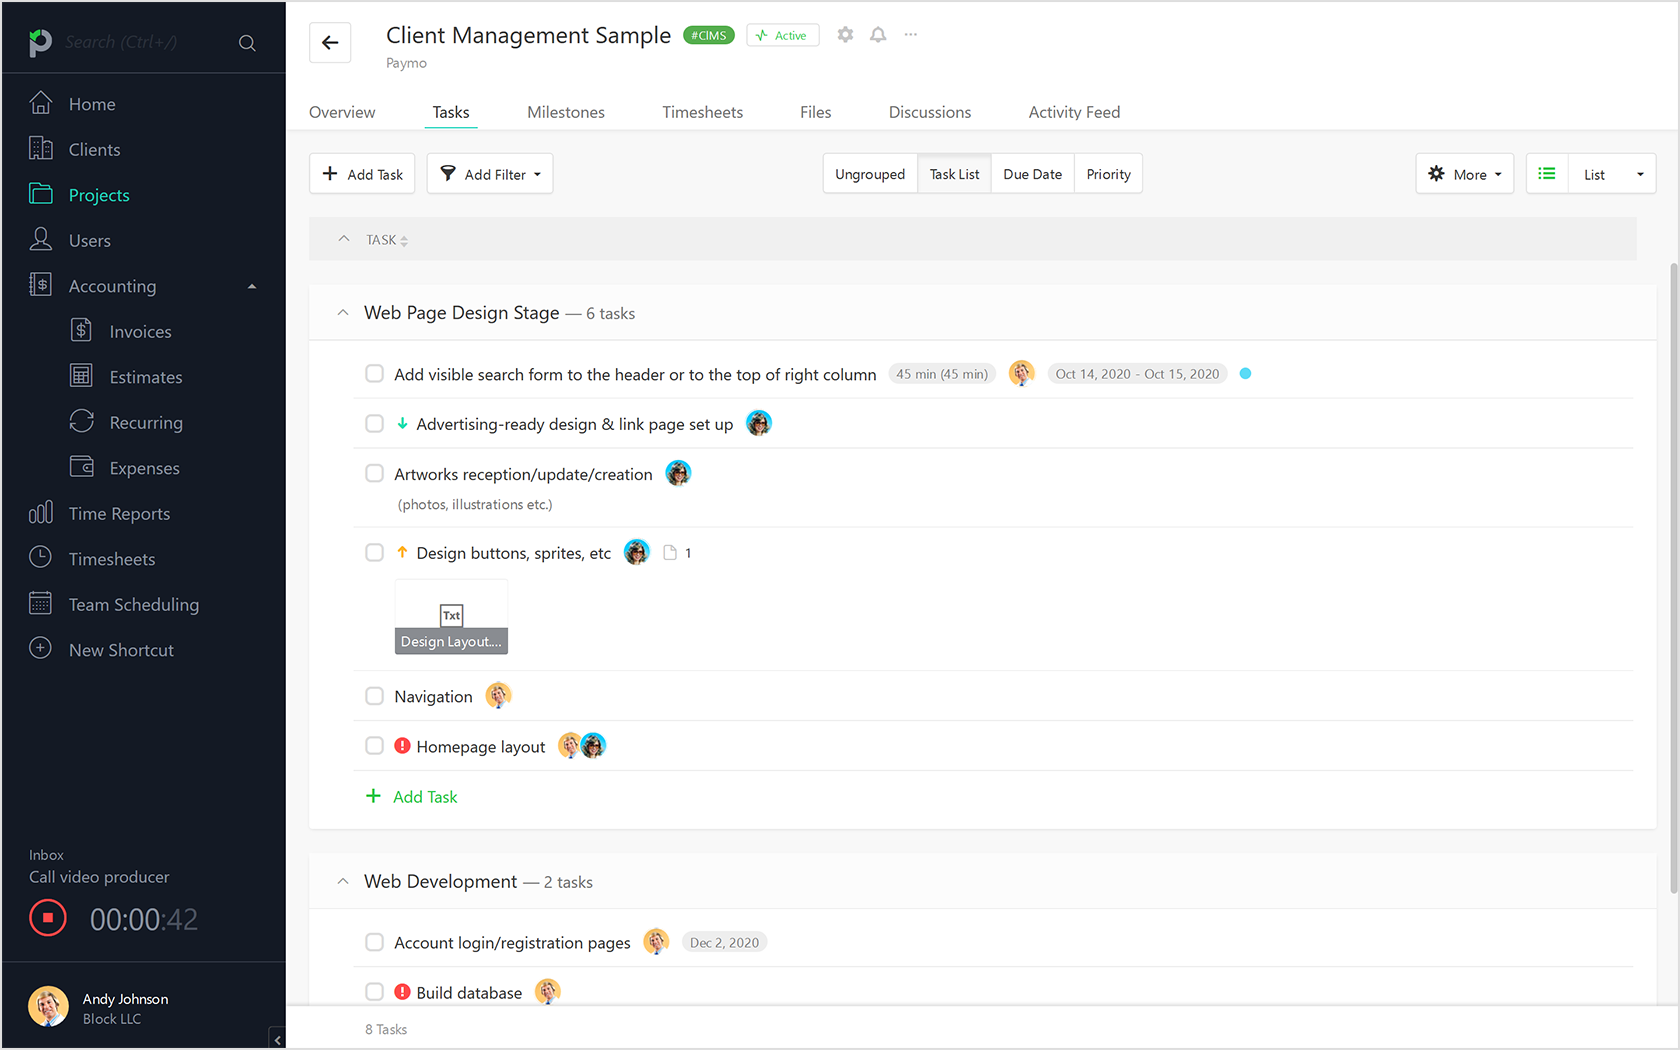Image resolution: width=1680 pixels, height=1050 pixels.
Task: Click the notification bell icon
Action: tap(878, 35)
